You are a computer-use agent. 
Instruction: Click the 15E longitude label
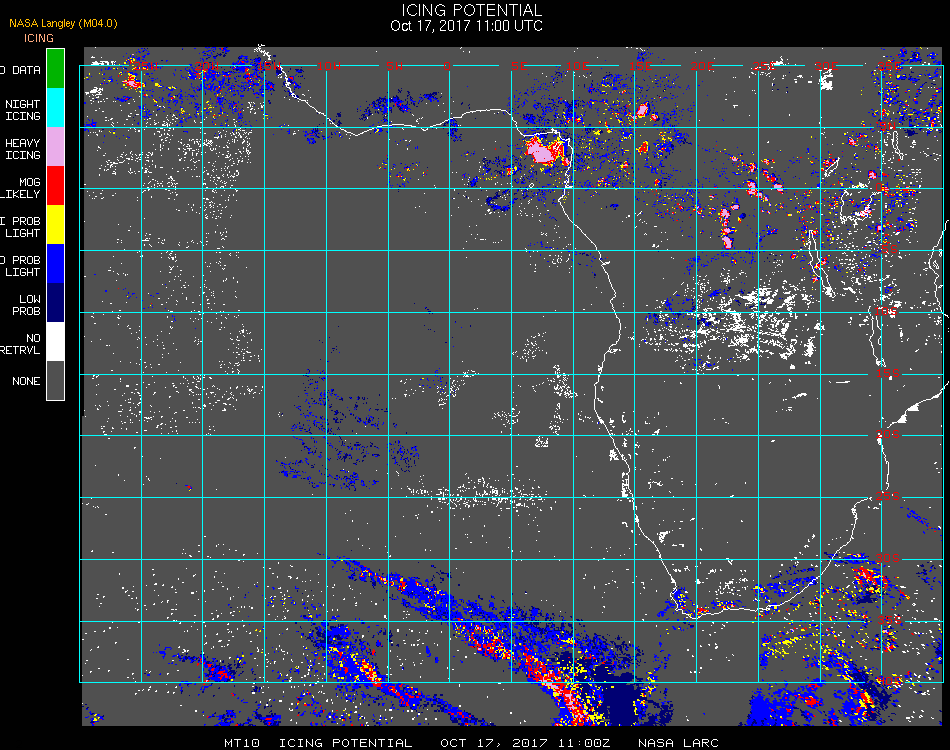pos(640,66)
